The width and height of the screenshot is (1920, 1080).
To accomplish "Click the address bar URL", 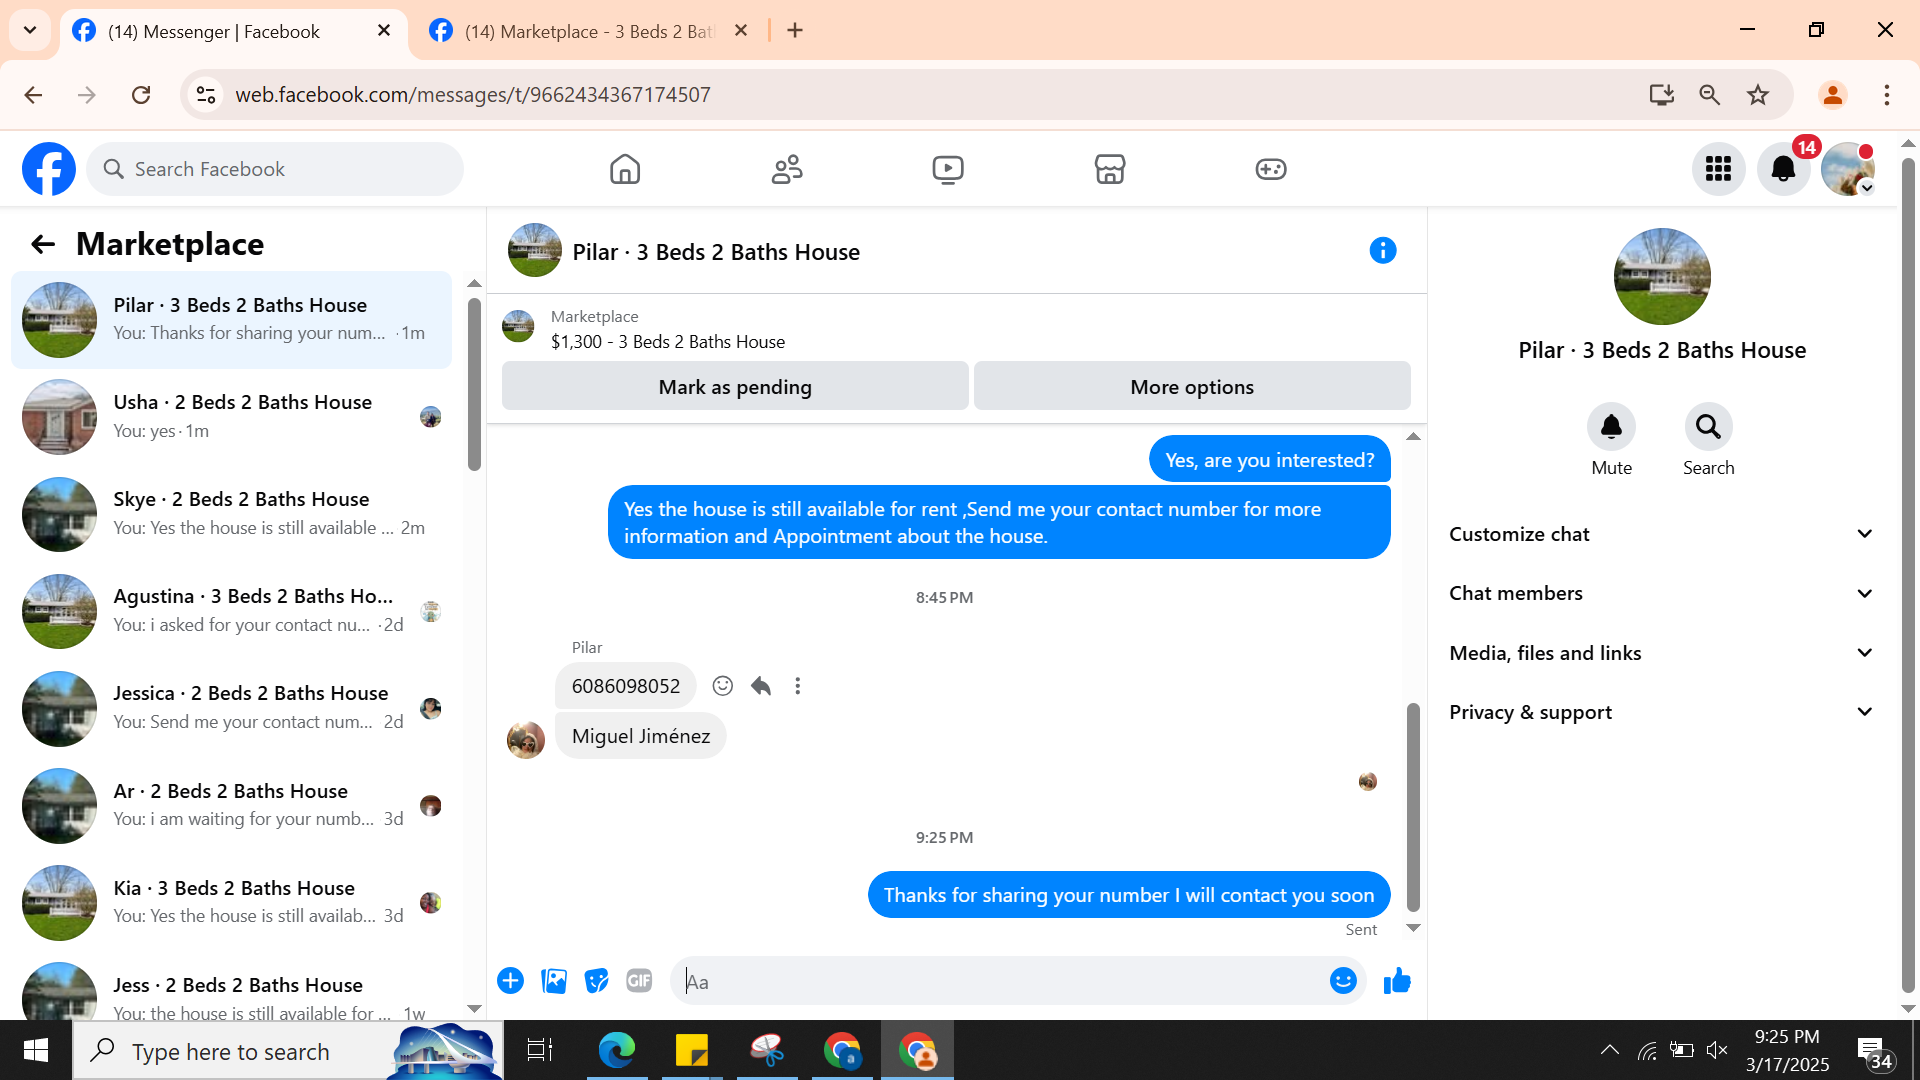I will click(473, 95).
